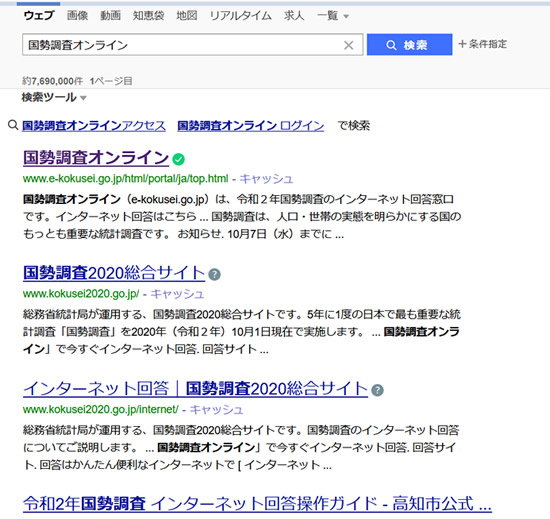Open the 知恵袋 tab
The image size is (550, 519).
click(x=149, y=15)
